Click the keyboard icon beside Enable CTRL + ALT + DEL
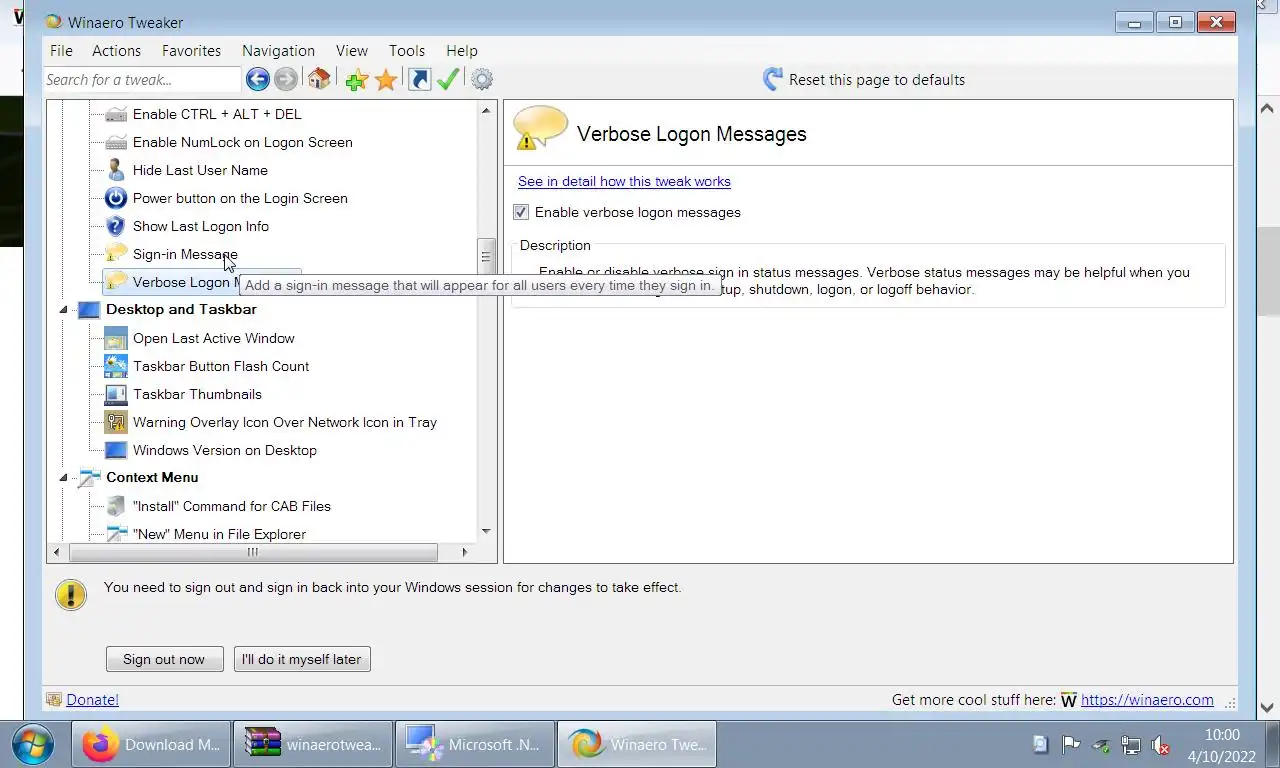Screen dimensions: 1280x768 click(x=116, y=114)
